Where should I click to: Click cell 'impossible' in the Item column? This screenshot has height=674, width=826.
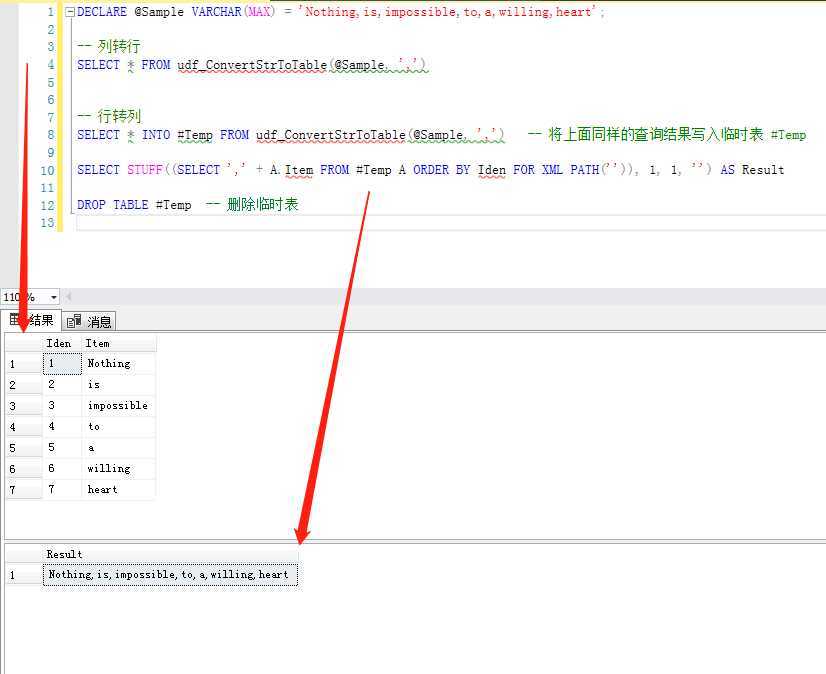click(119, 406)
